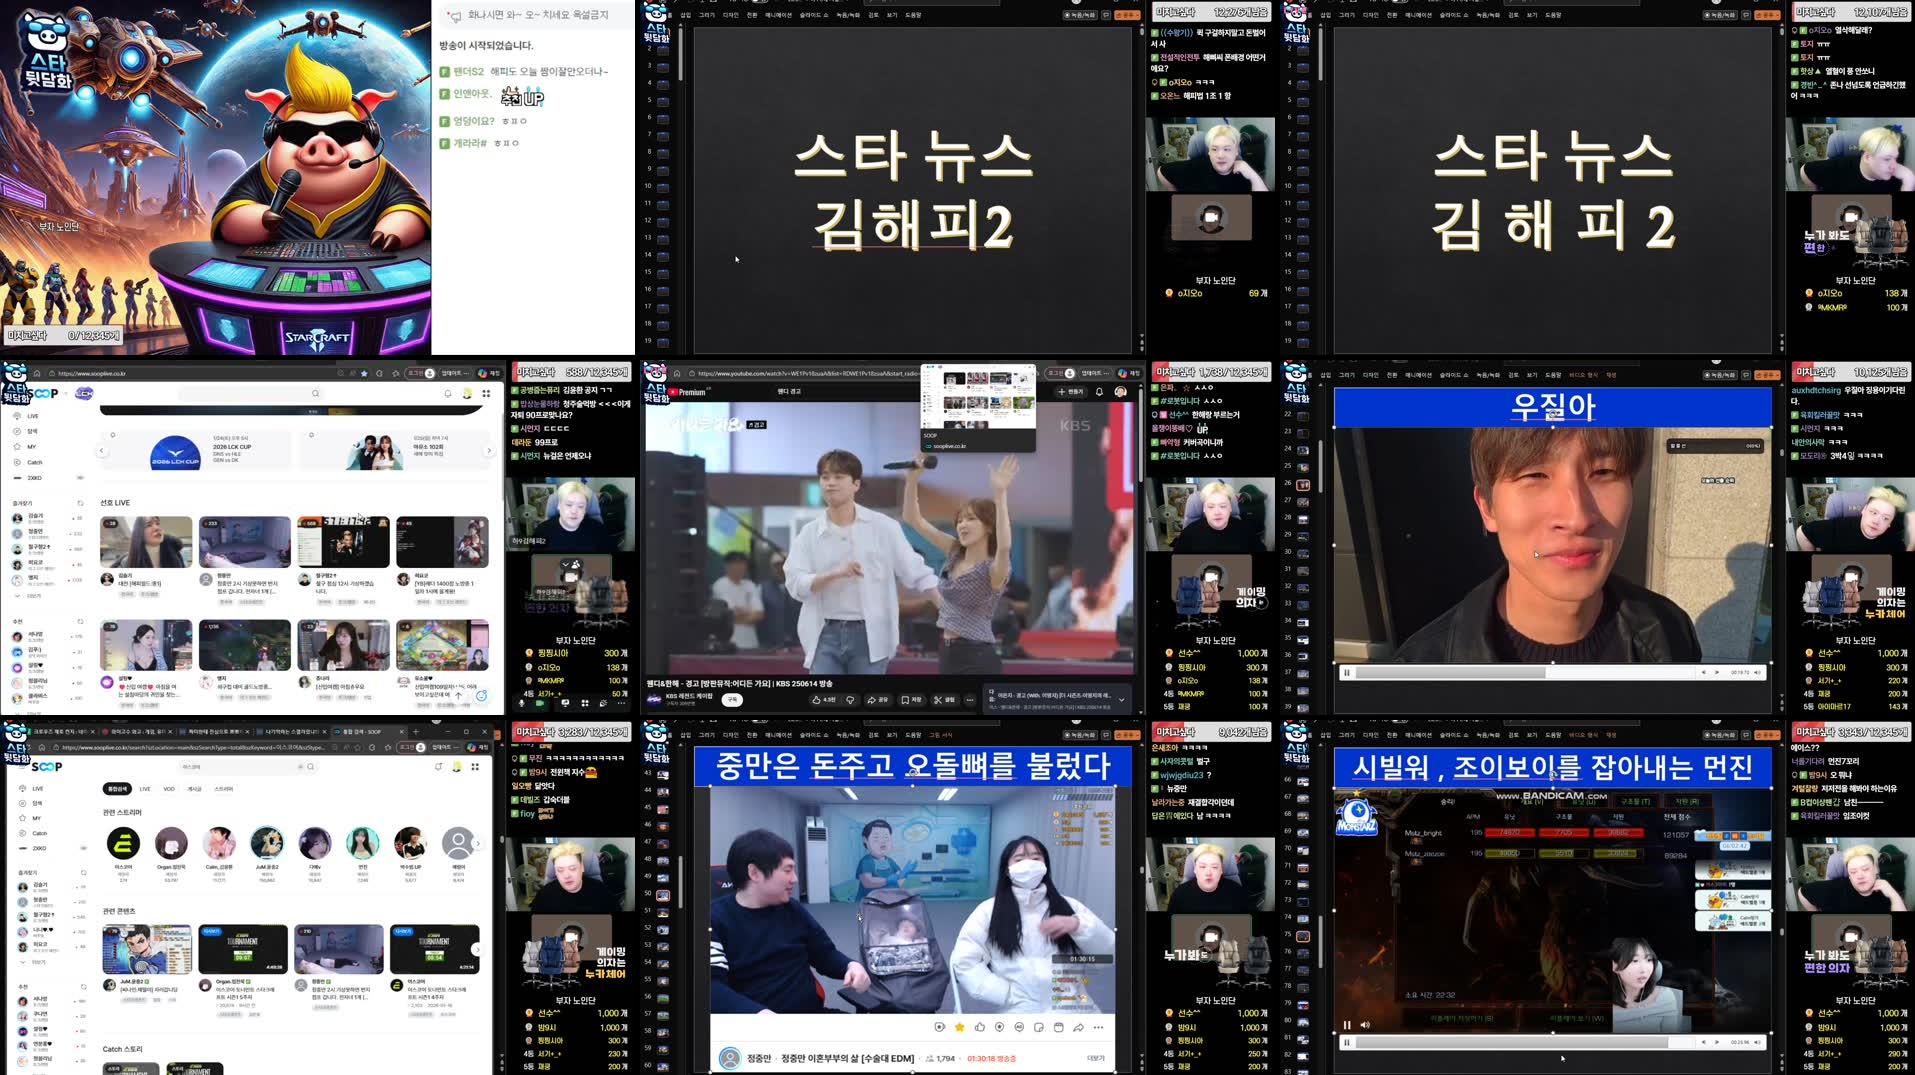Click the notification bell on SOOP header
Image resolution: width=1915 pixels, height=1075 pixels.
pyautogui.click(x=448, y=393)
